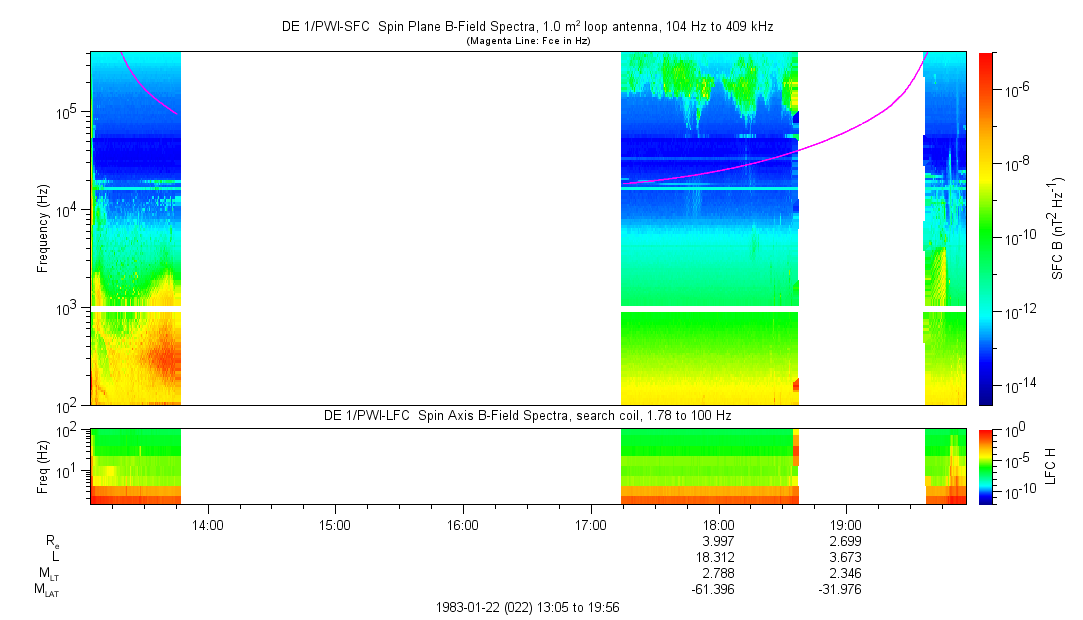Click the DE 1/PWI-SFC plot title

(527, 28)
